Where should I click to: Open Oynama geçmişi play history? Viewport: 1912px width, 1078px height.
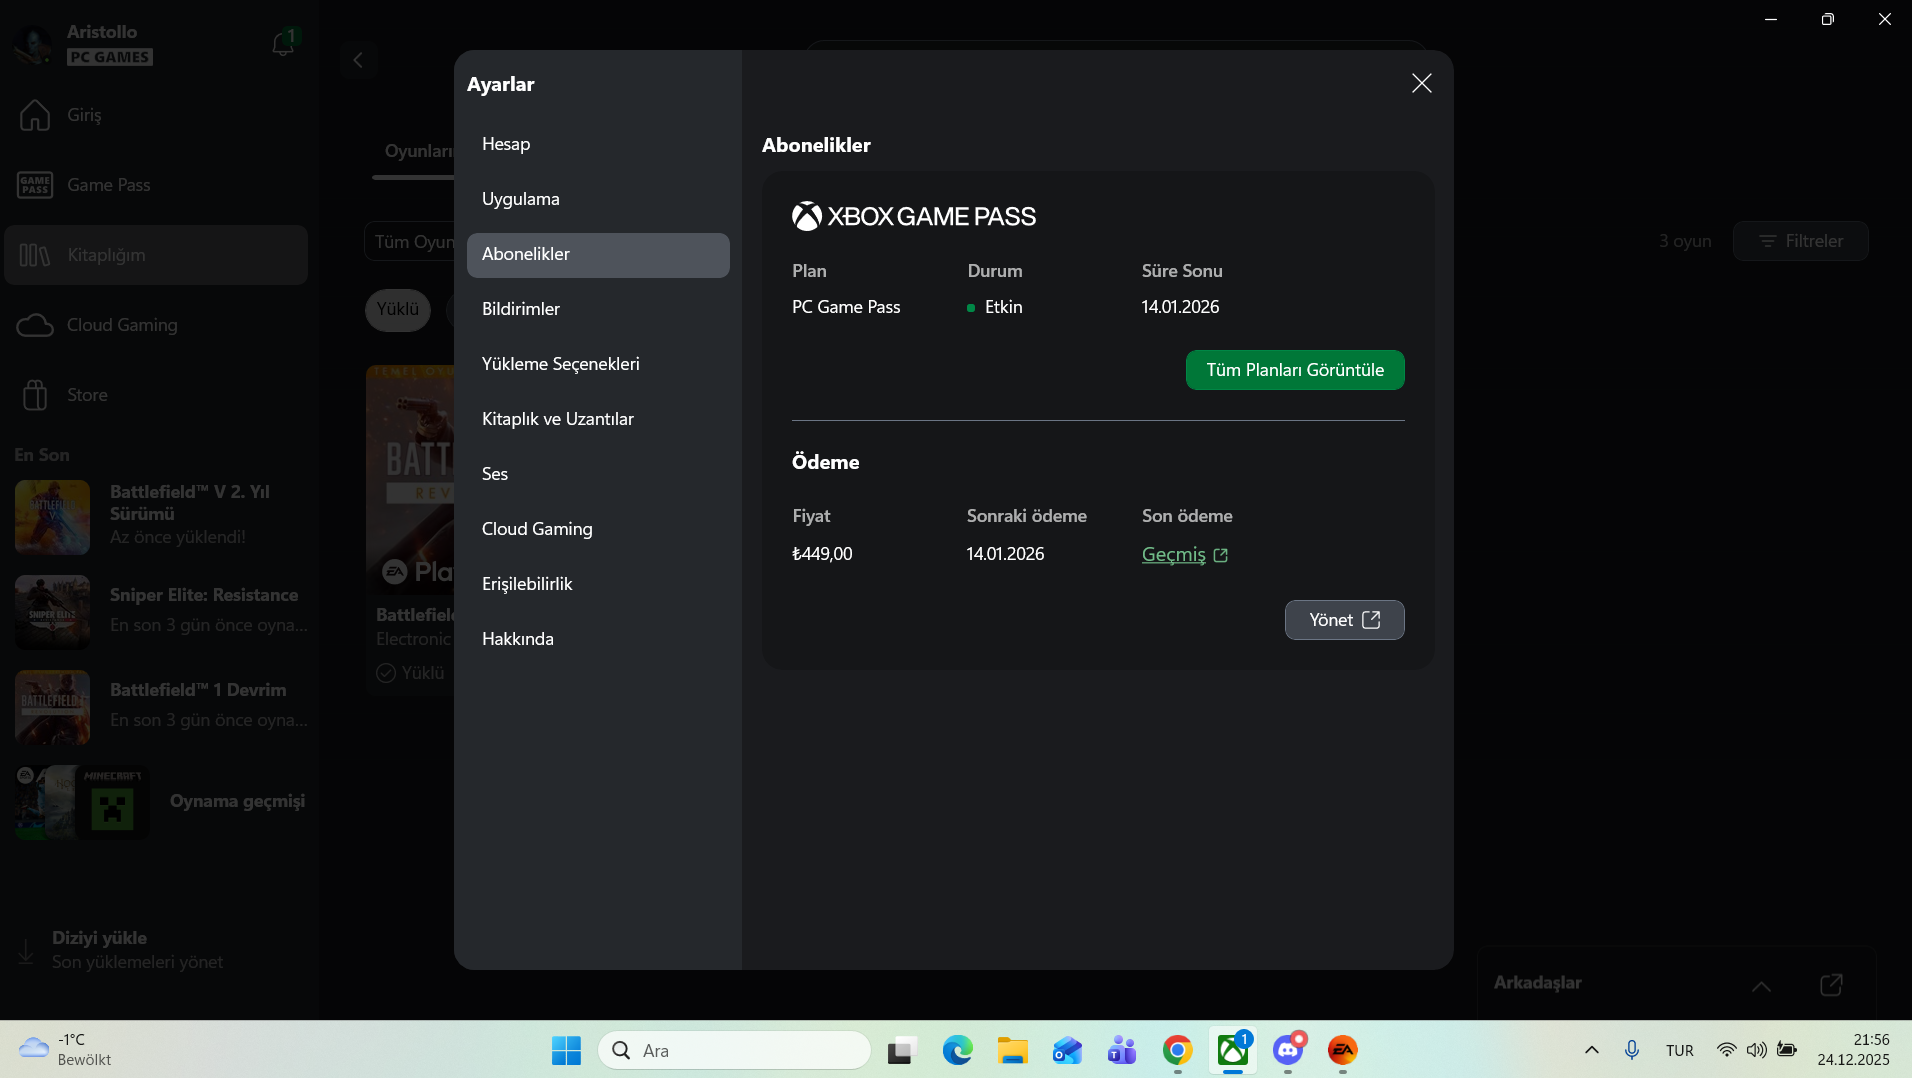(160, 801)
